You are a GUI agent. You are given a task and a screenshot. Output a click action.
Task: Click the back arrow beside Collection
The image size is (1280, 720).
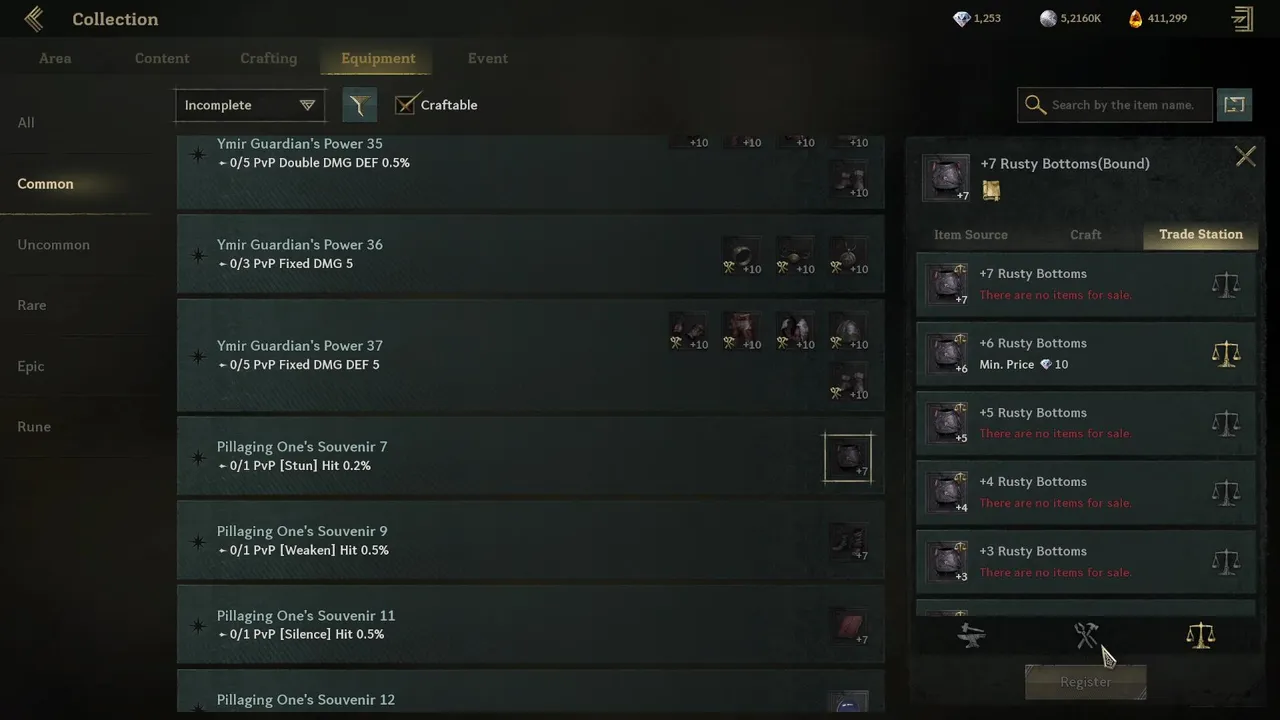pos(35,19)
